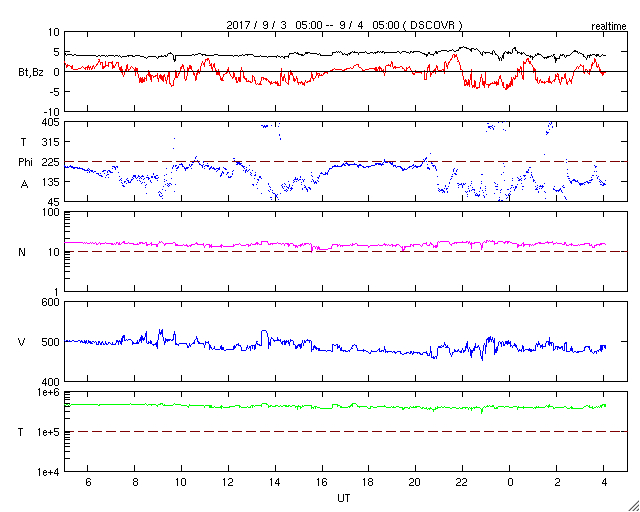Click the "100" tick on the N axis

pyautogui.click(x=52, y=213)
